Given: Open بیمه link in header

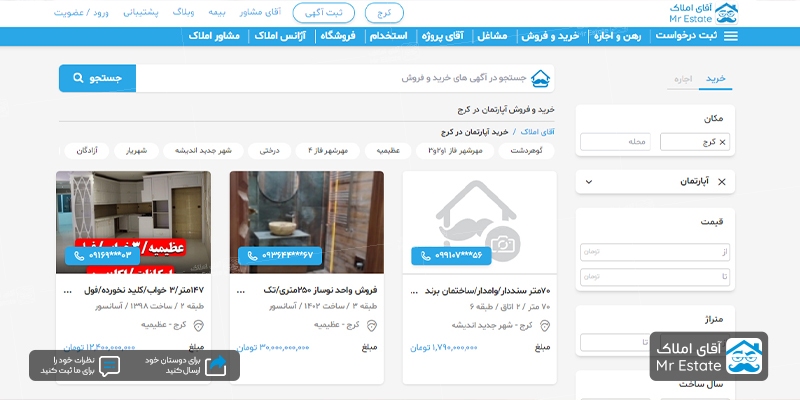Looking at the screenshot, I should coord(217,12).
